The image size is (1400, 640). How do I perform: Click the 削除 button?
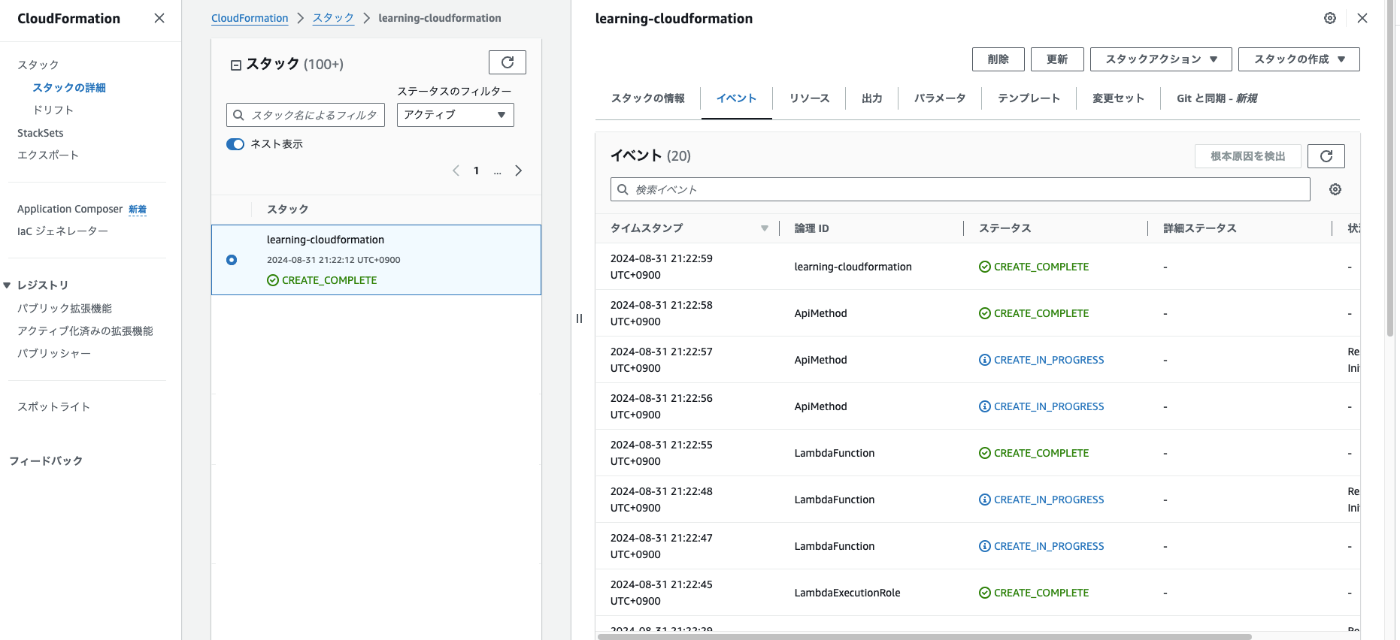tap(998, 59)
